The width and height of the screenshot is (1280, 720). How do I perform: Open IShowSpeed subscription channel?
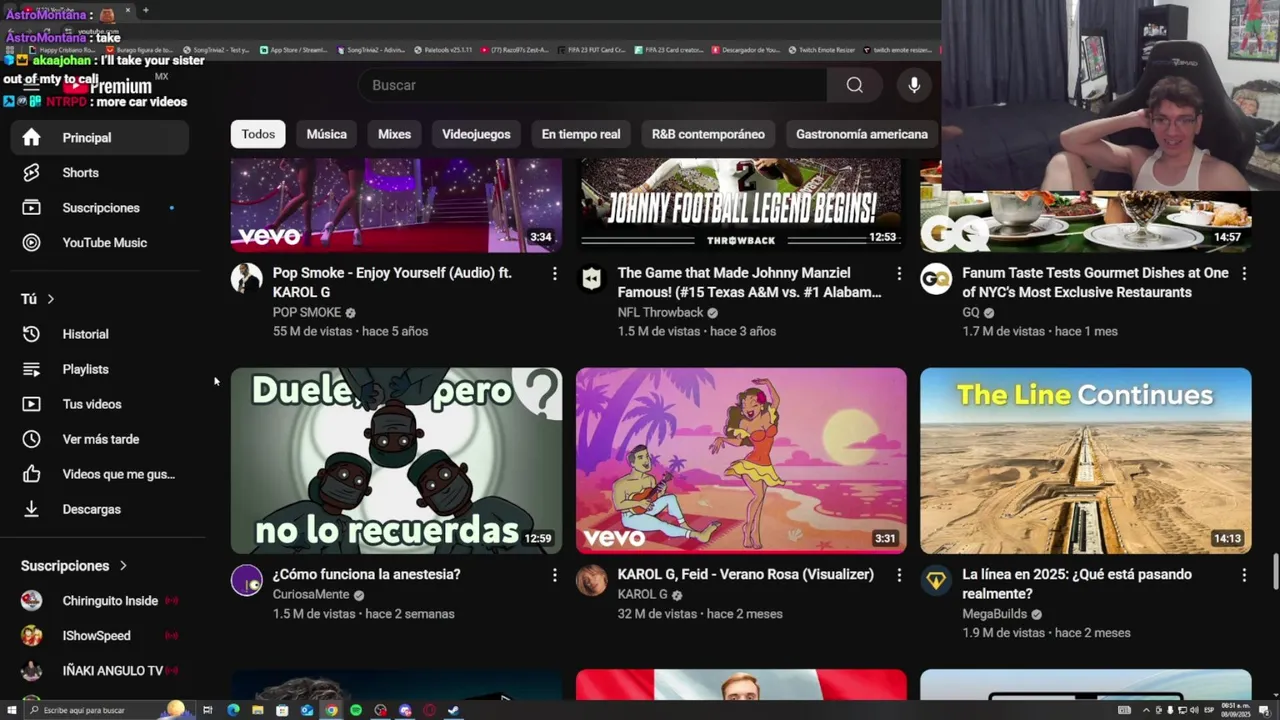tap(99, 636)
